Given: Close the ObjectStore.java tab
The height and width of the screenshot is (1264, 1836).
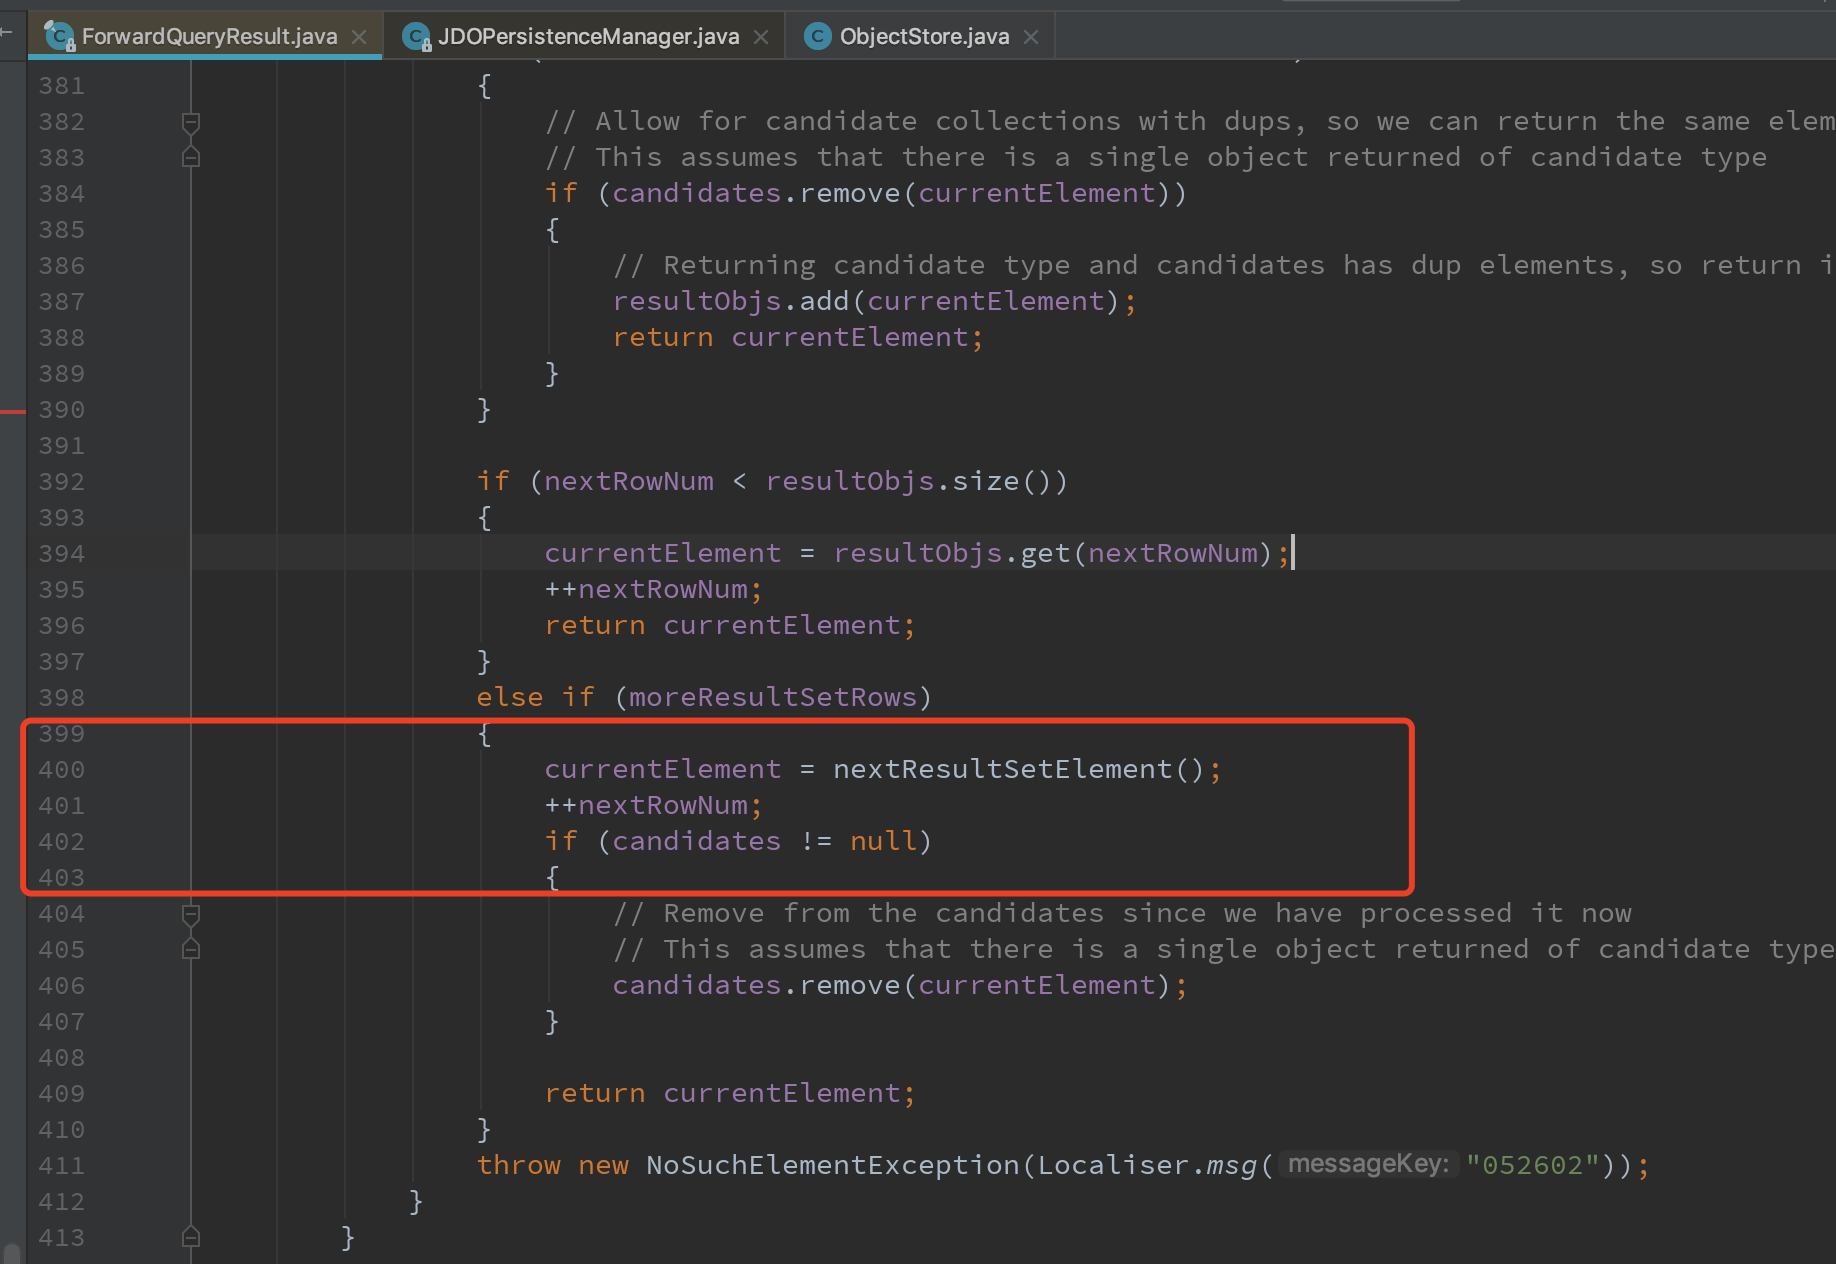Looking at the screenshot, I should 1032,35.
